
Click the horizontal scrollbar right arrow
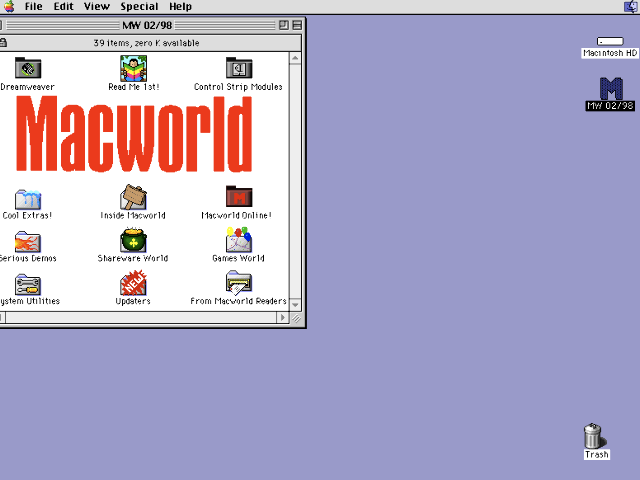(x=283, y=318)
